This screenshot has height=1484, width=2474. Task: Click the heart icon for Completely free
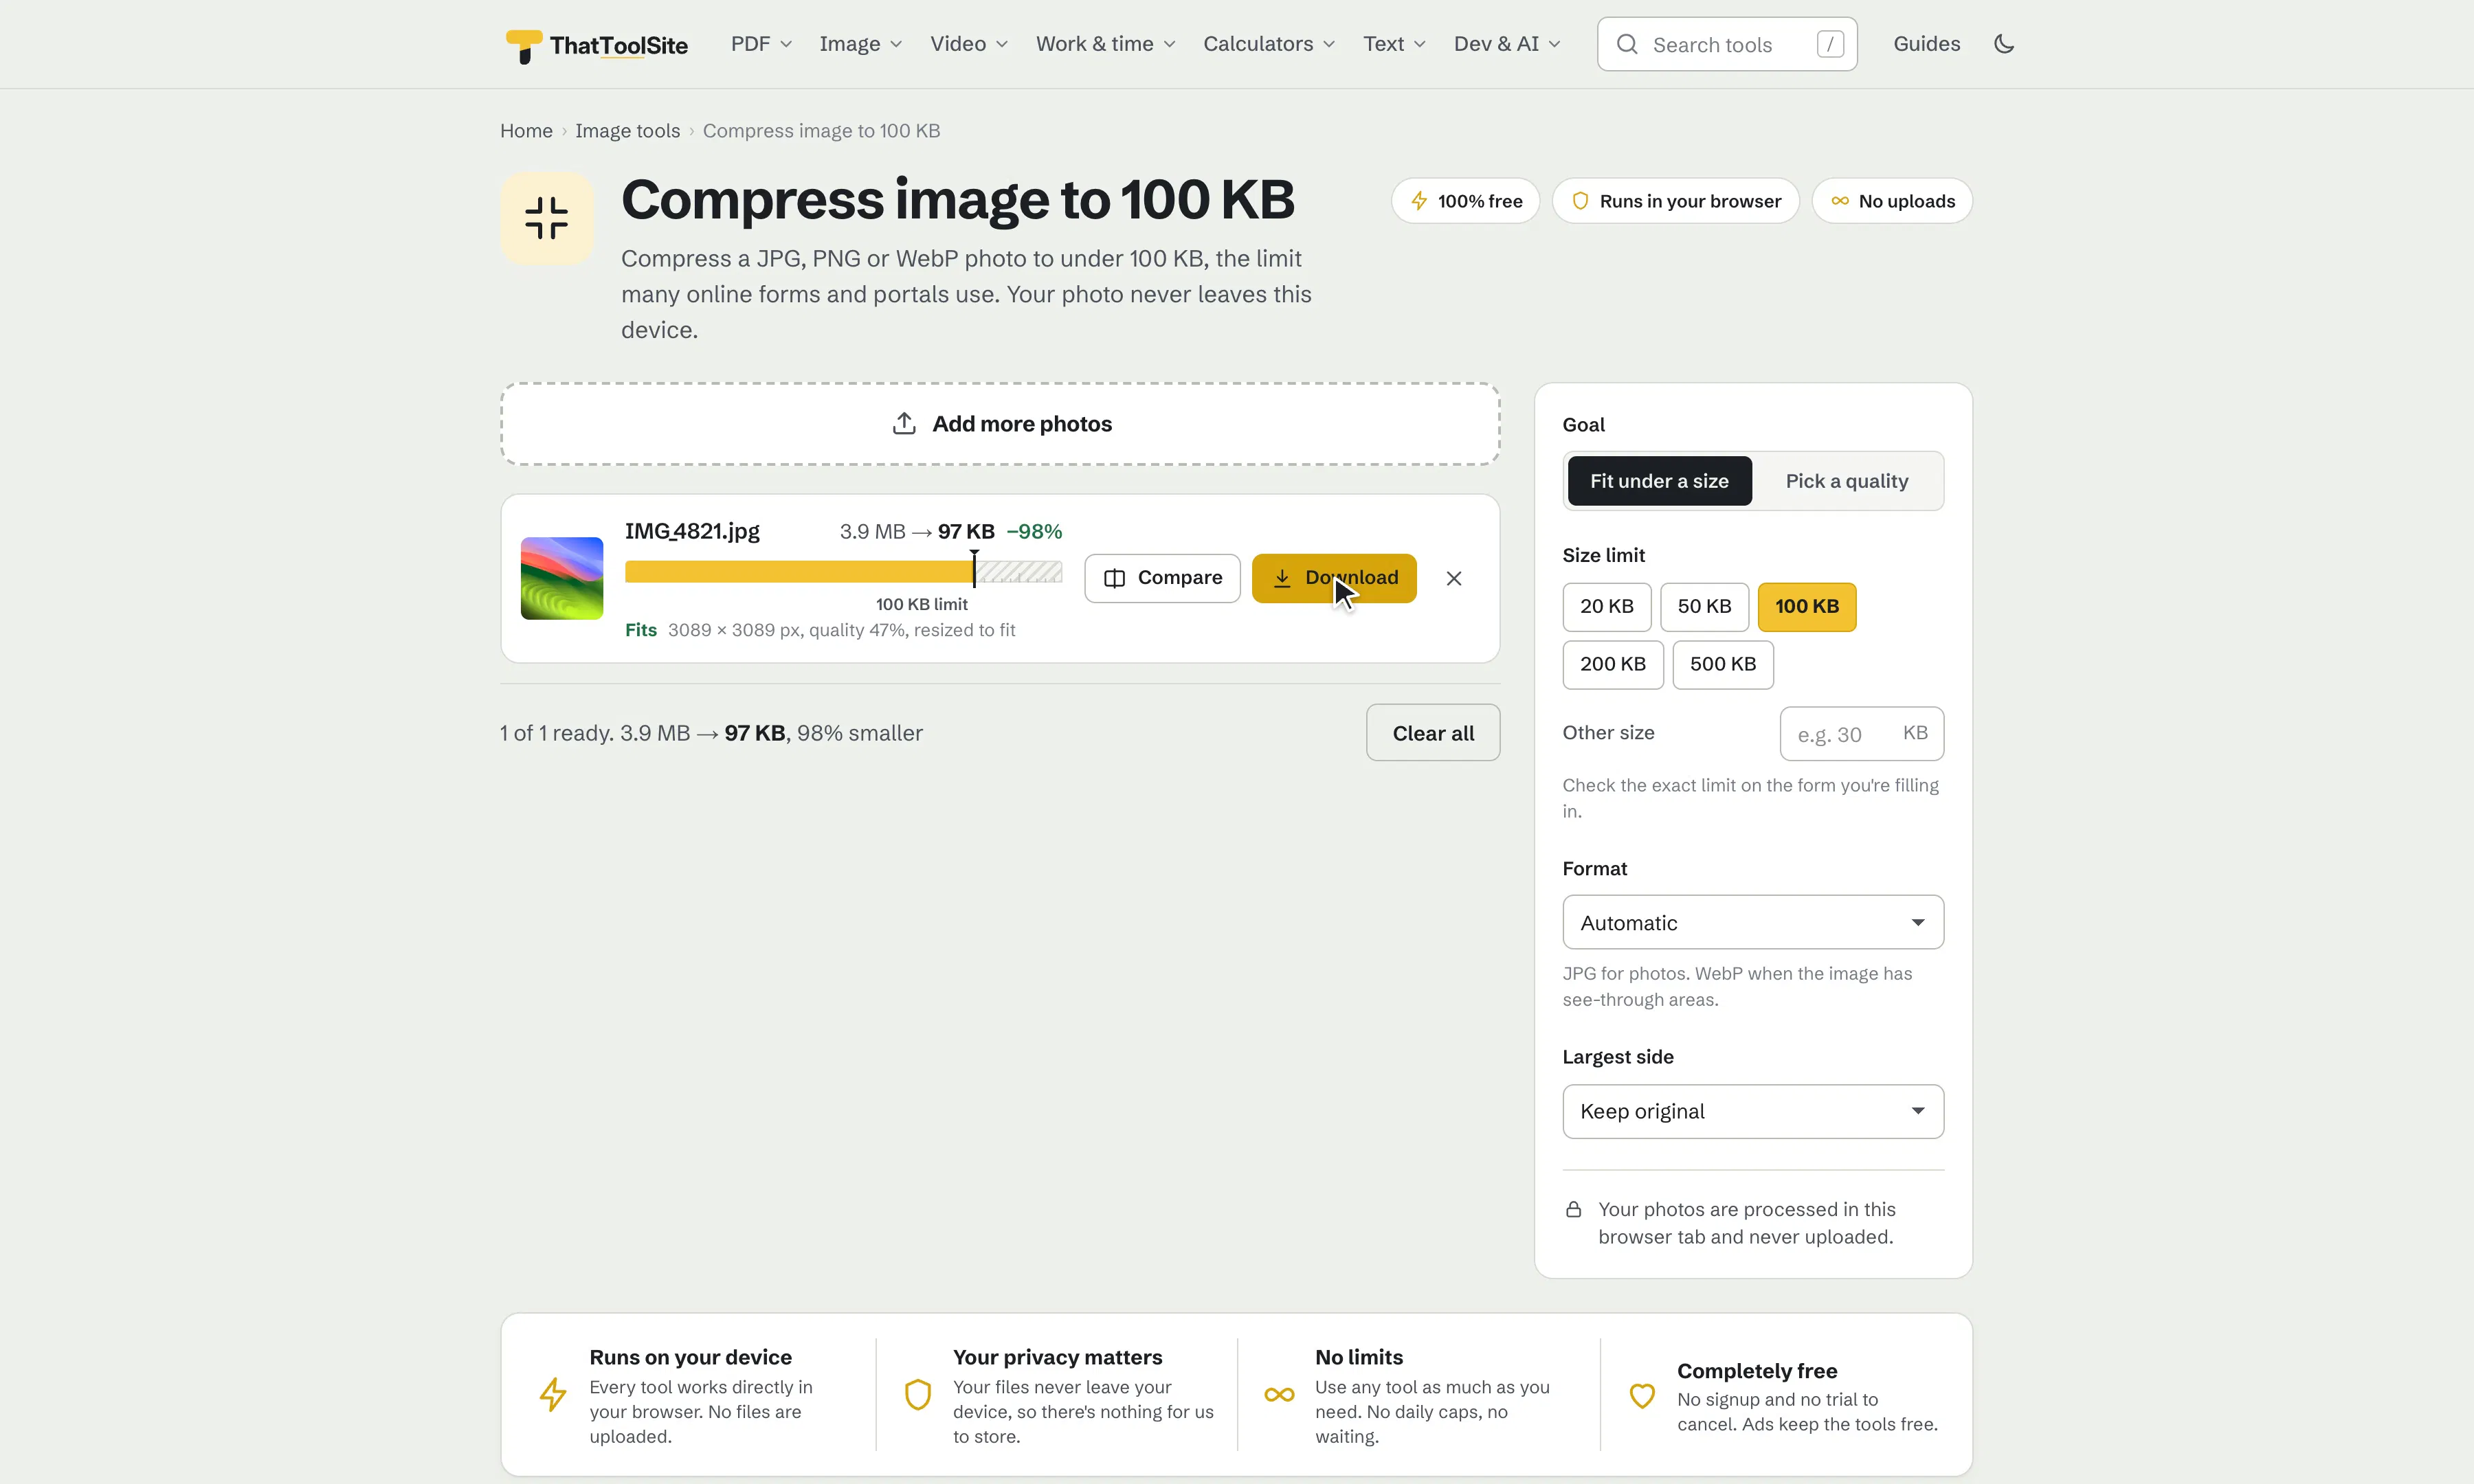[1642, 1396]
